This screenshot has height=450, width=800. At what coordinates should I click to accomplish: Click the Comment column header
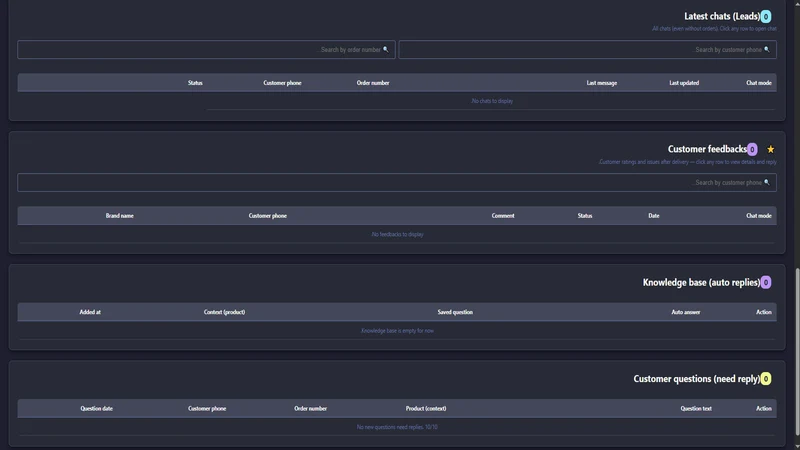click(x=503, y=216)
